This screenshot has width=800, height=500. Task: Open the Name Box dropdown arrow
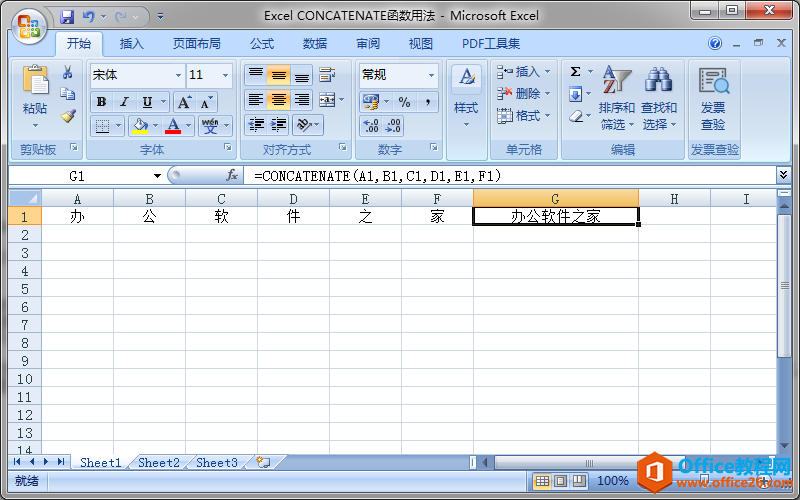pos(157,177)
